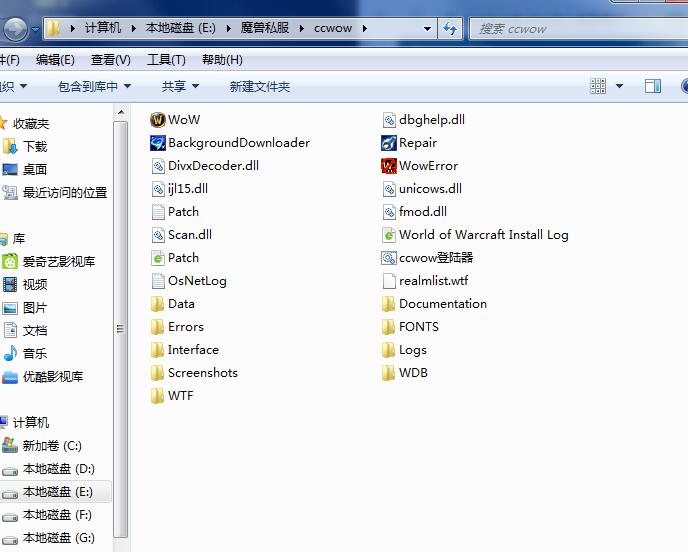The height and width of the screenshot is (552, 688).
Task: Open the FONTS folder icon
Action: (x=389, y=327)
